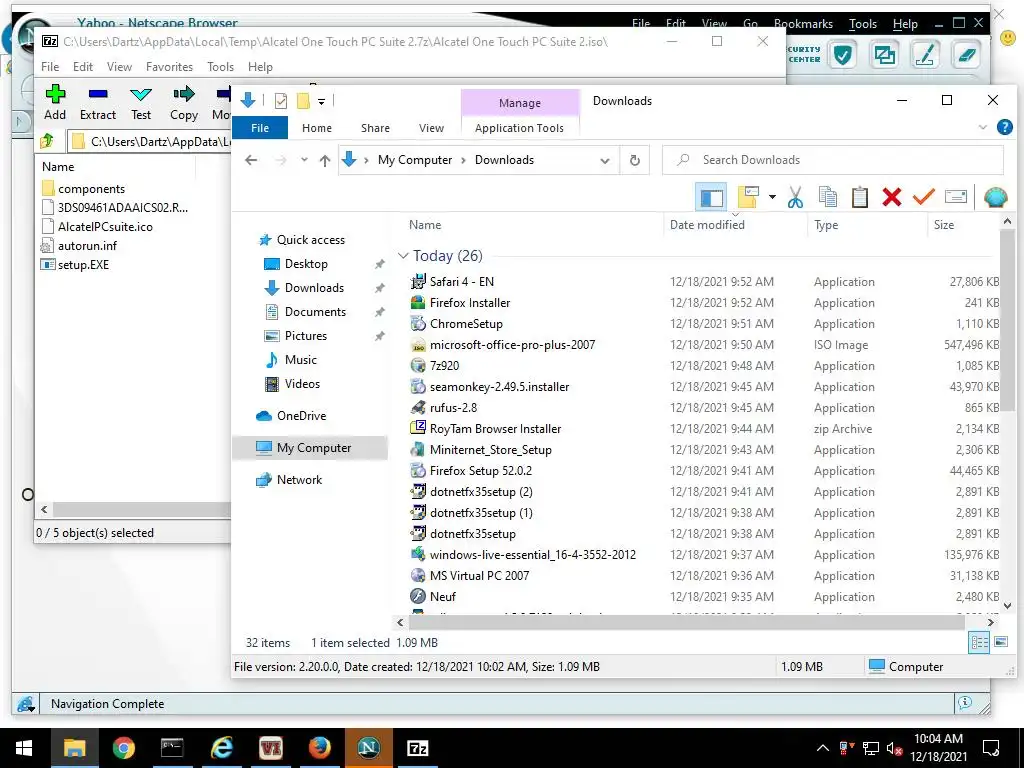The width and height of the screenshot is (1024, 768).
Task: Select Documents in navigation pane
Action: coord(315,312)
